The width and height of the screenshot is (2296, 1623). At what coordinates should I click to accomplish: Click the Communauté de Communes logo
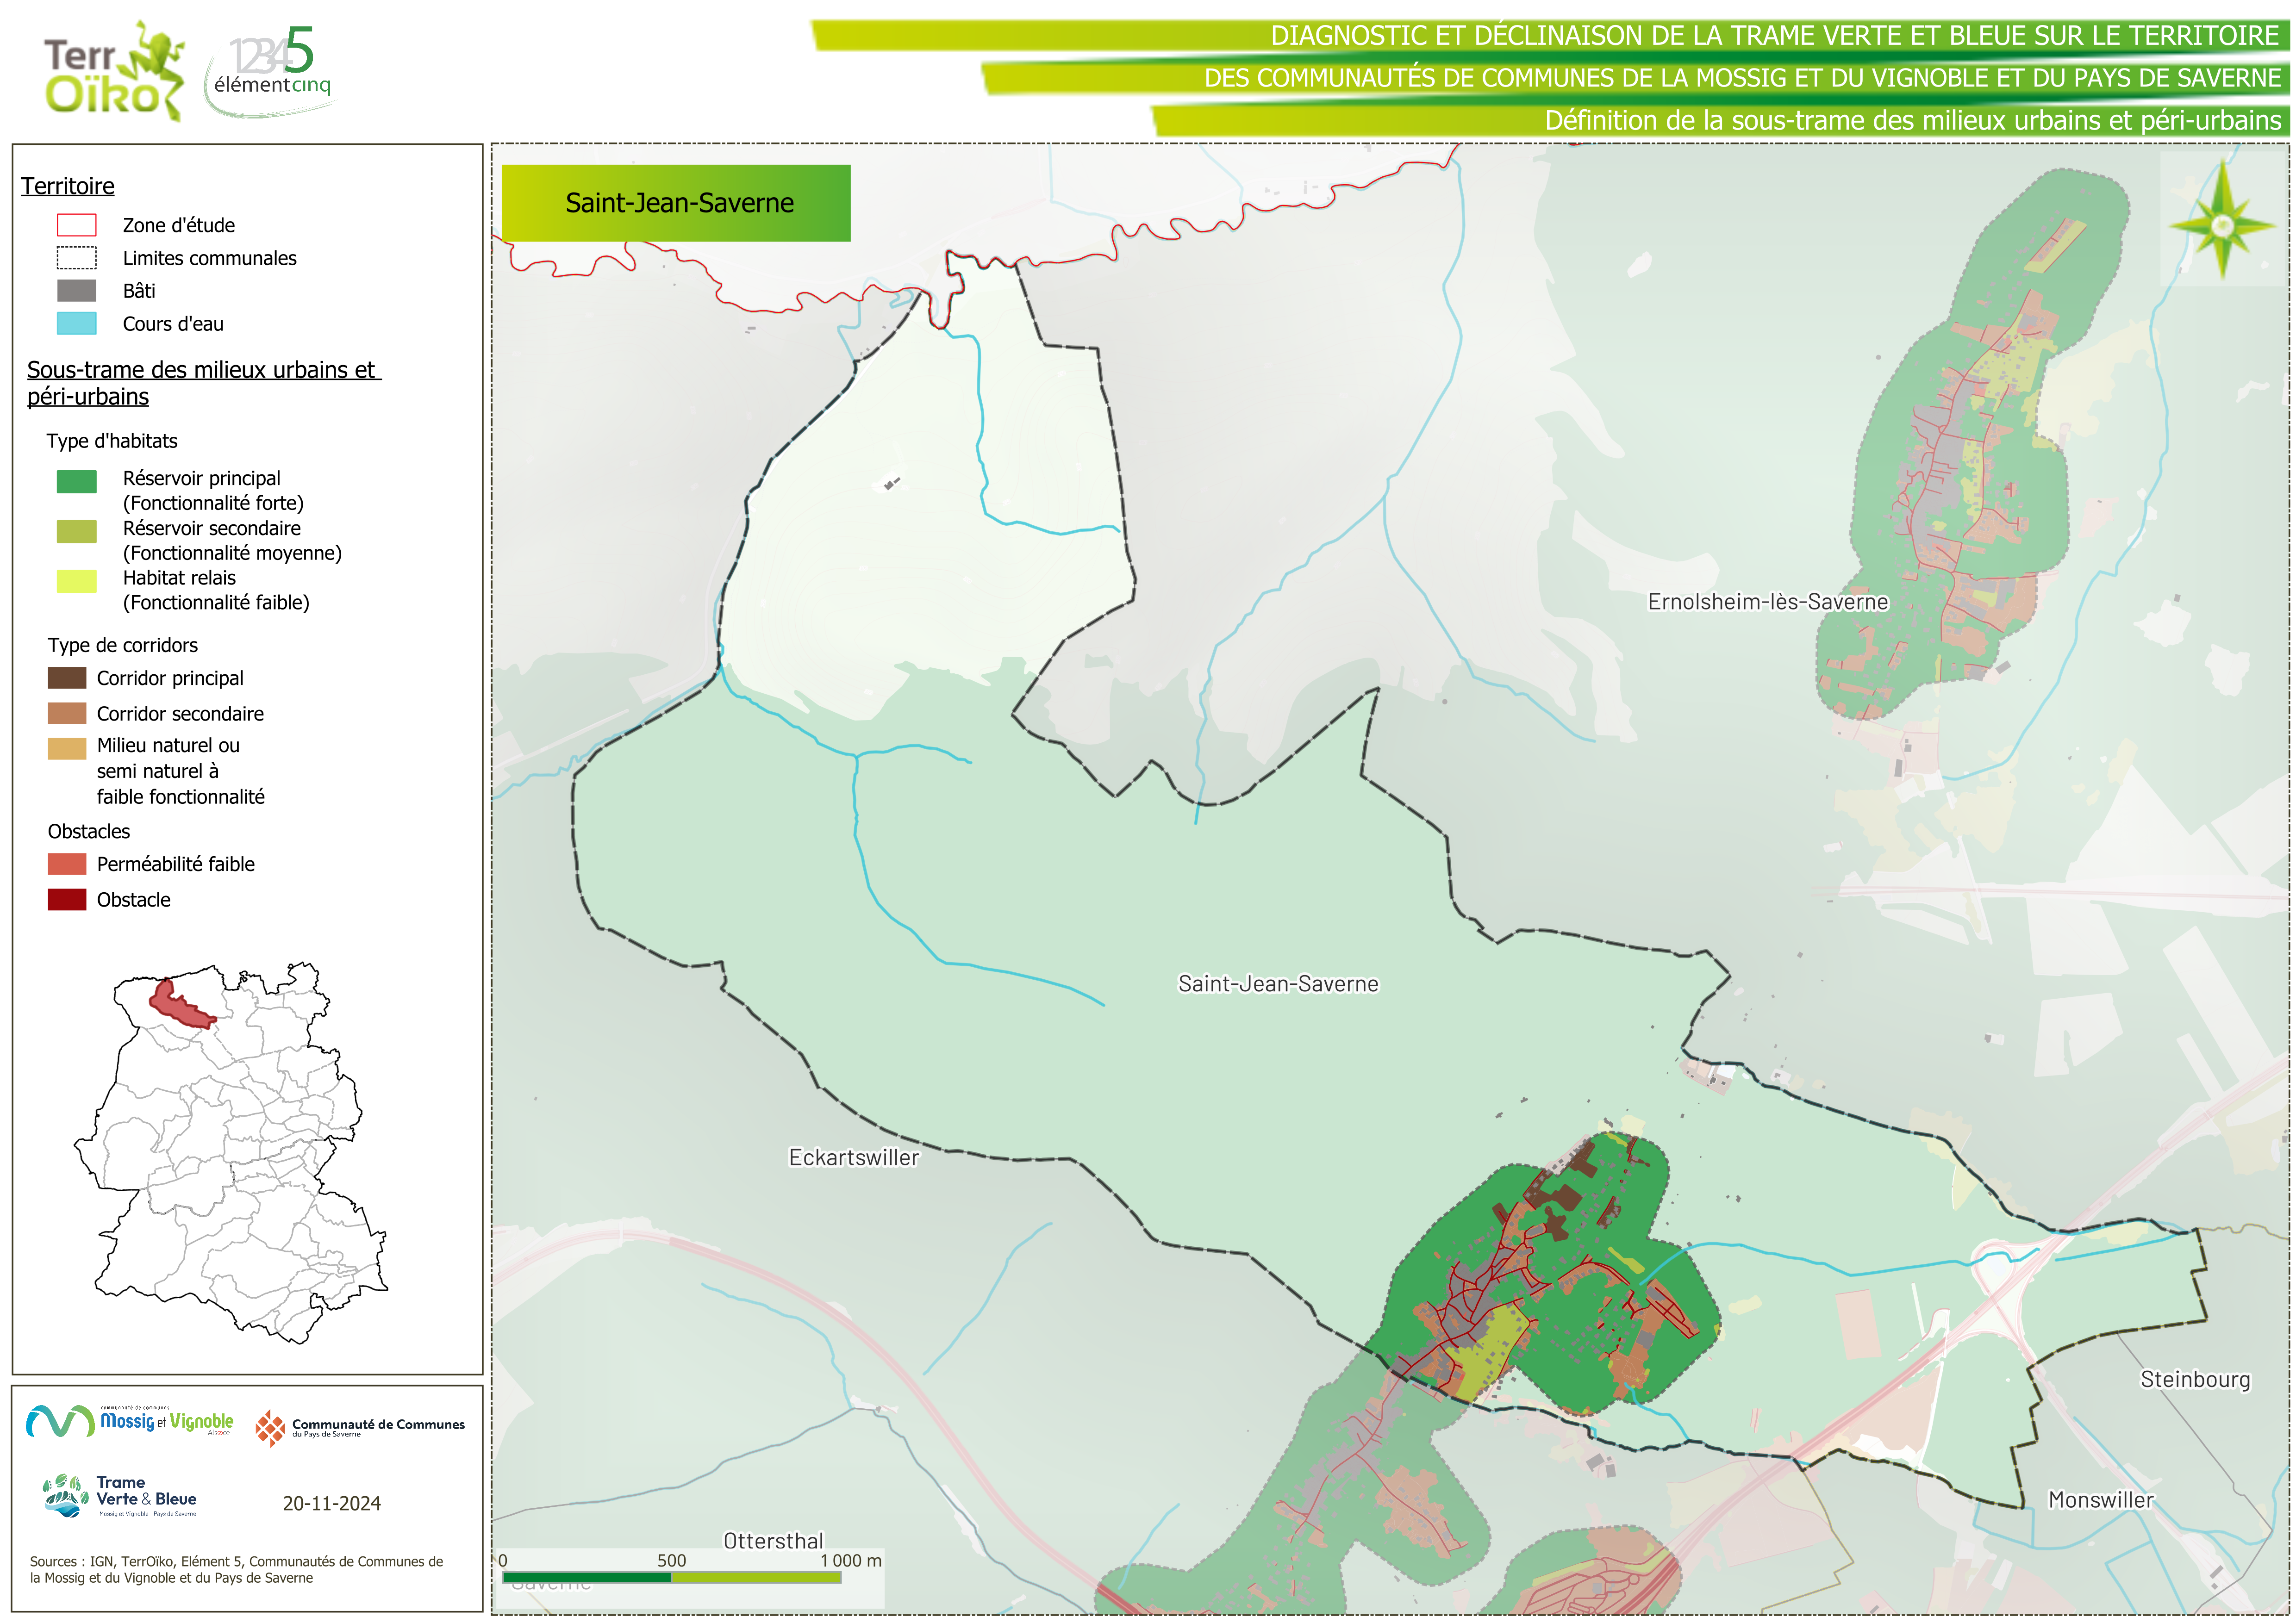(x=360, y=1427)
